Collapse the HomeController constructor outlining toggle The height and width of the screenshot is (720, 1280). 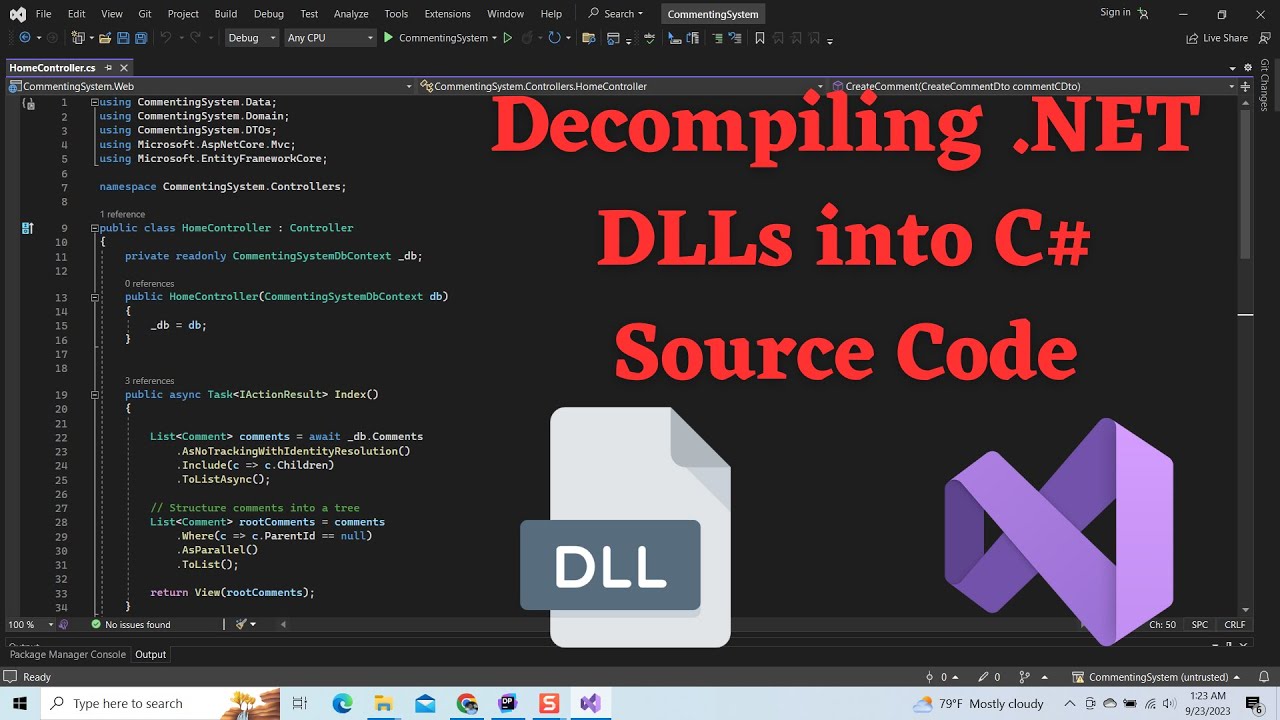(95, 297)
